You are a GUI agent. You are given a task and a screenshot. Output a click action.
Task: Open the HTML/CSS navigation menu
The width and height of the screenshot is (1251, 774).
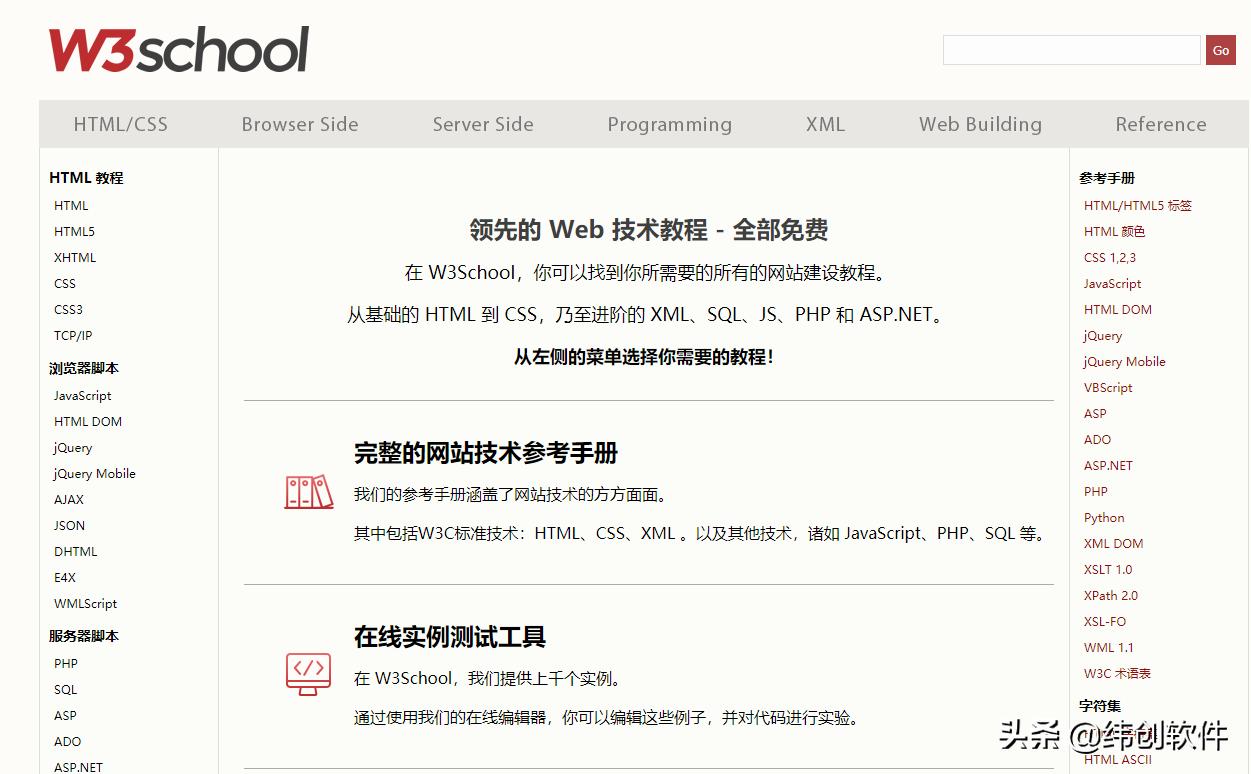(120, 123)
